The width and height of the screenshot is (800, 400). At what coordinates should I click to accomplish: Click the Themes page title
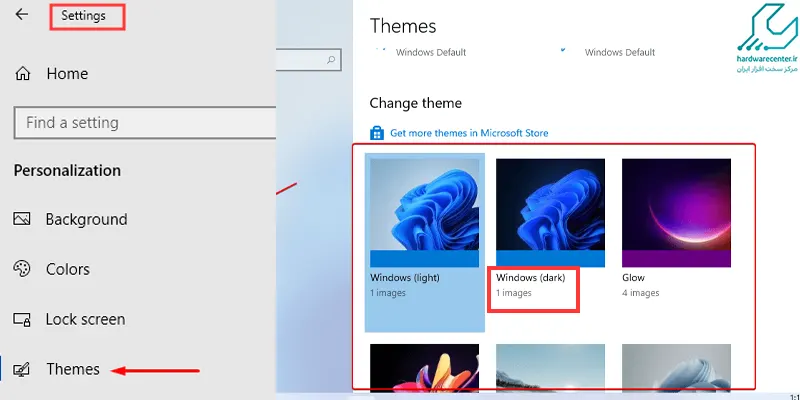coord(403,26)
